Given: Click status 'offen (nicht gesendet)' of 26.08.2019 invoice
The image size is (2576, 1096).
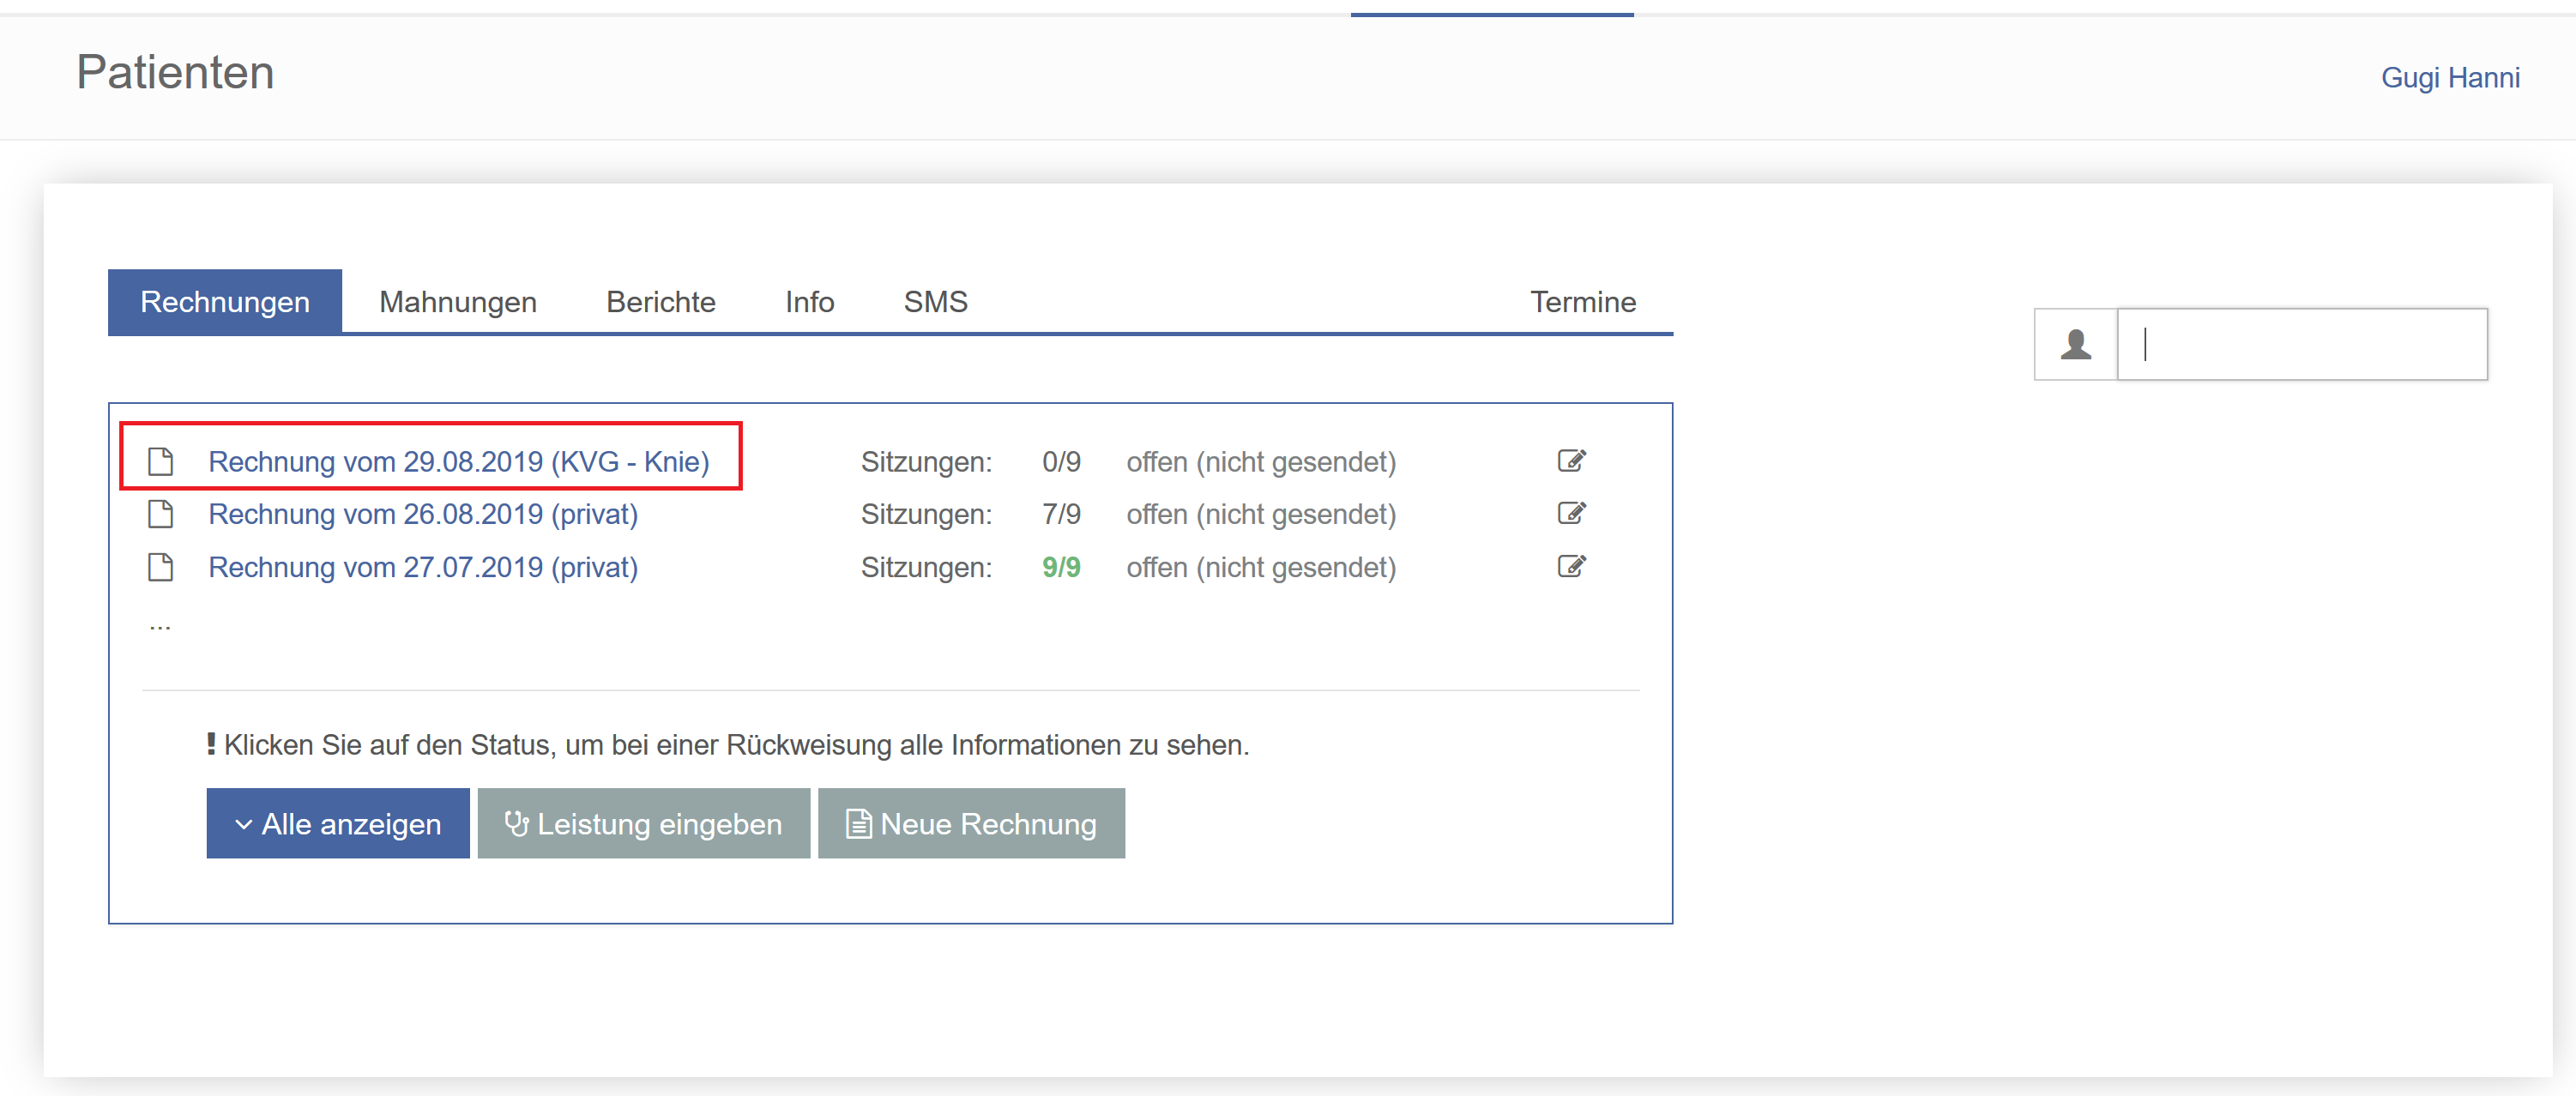Looking at the screenshot, I should [x=1261, y=514].
